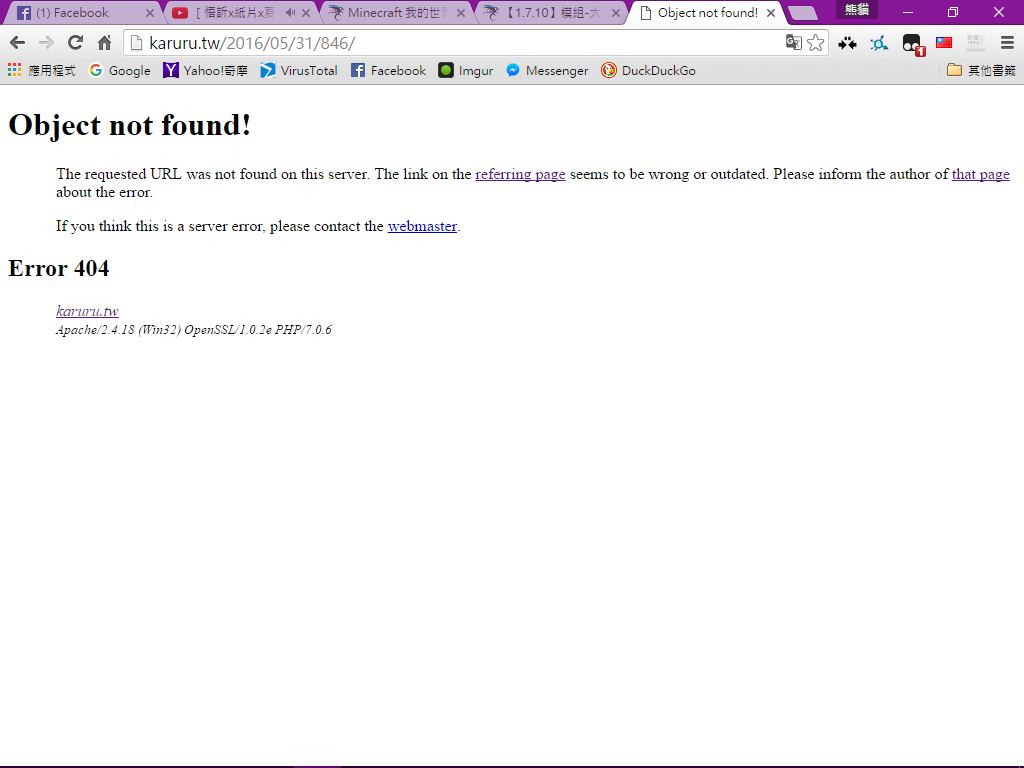Expand the 其他書籤 bookmarks folder
The image size is (1024, 768).
(980, 70)
